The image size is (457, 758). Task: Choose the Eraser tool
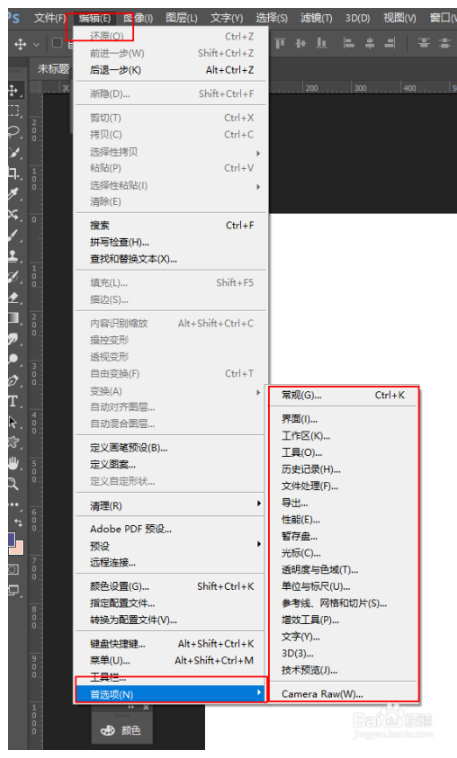click(x=14, y=297)
